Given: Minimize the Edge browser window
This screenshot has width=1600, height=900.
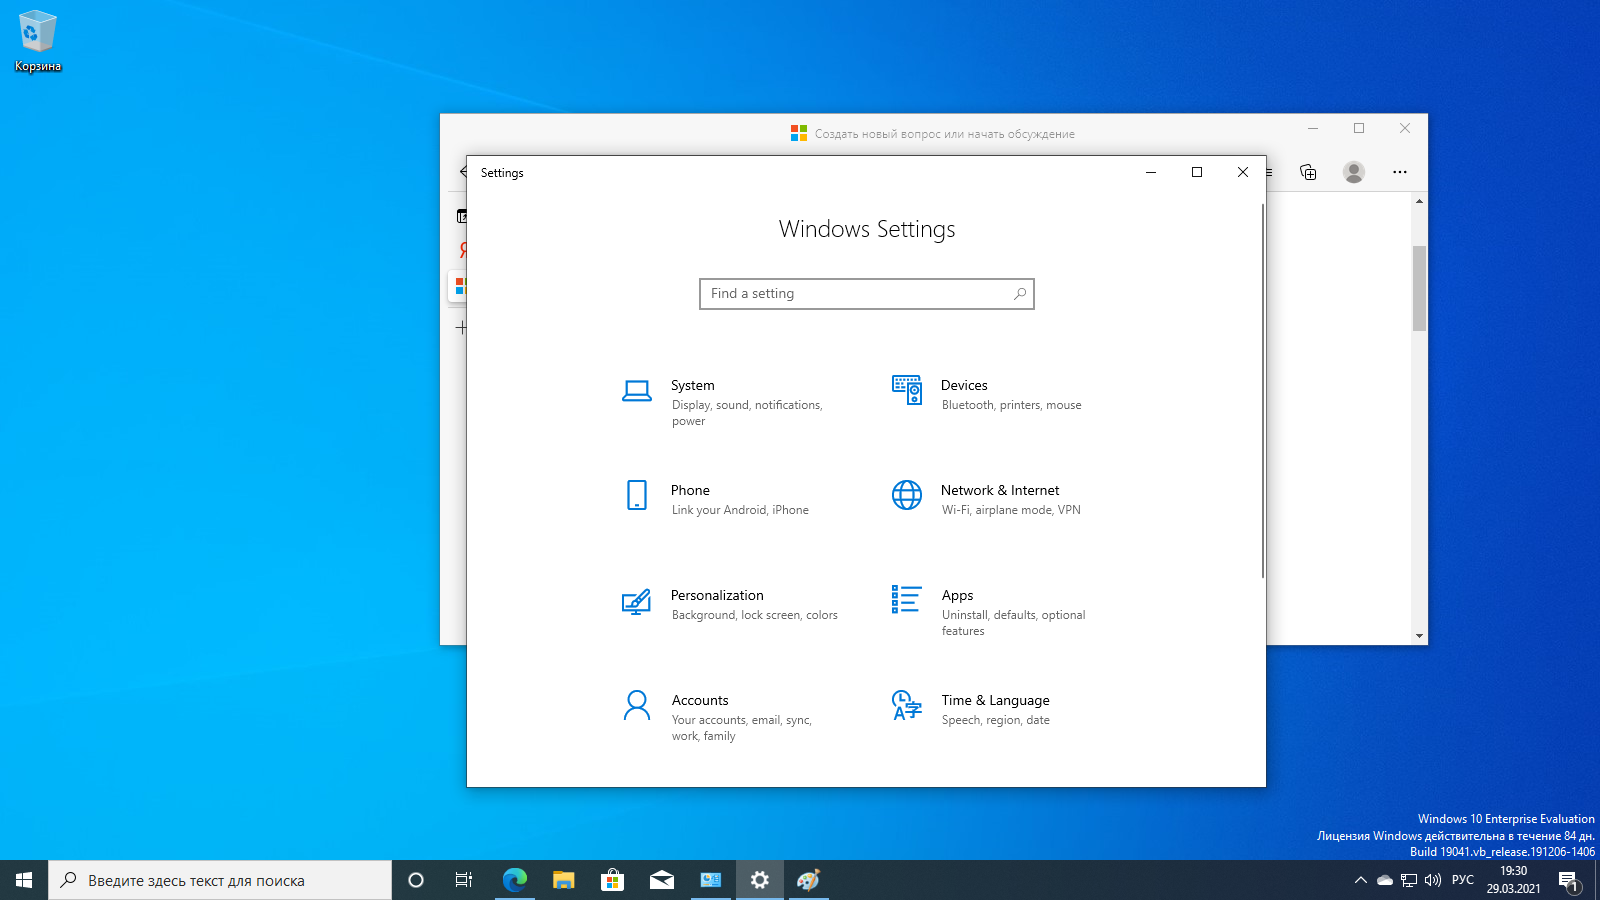Looking at the screenshot, I should [1313, 128].
